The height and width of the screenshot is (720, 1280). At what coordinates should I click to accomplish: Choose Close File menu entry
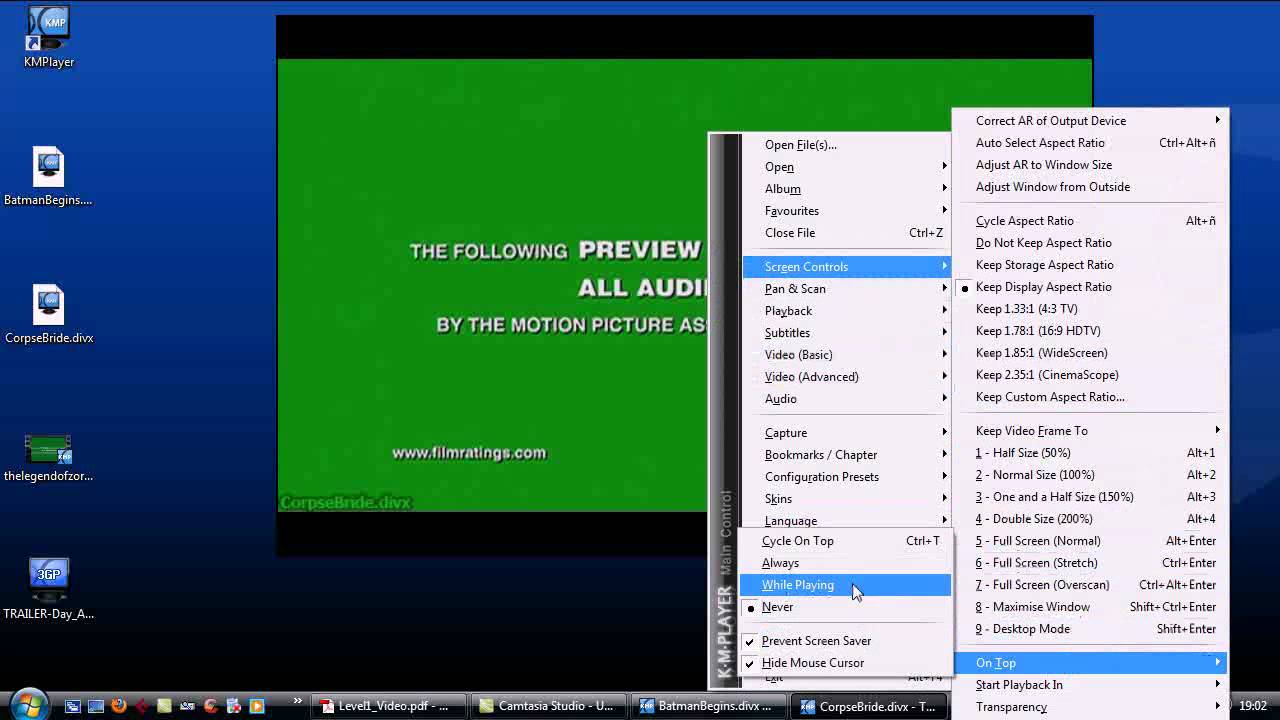click(846, 233)
